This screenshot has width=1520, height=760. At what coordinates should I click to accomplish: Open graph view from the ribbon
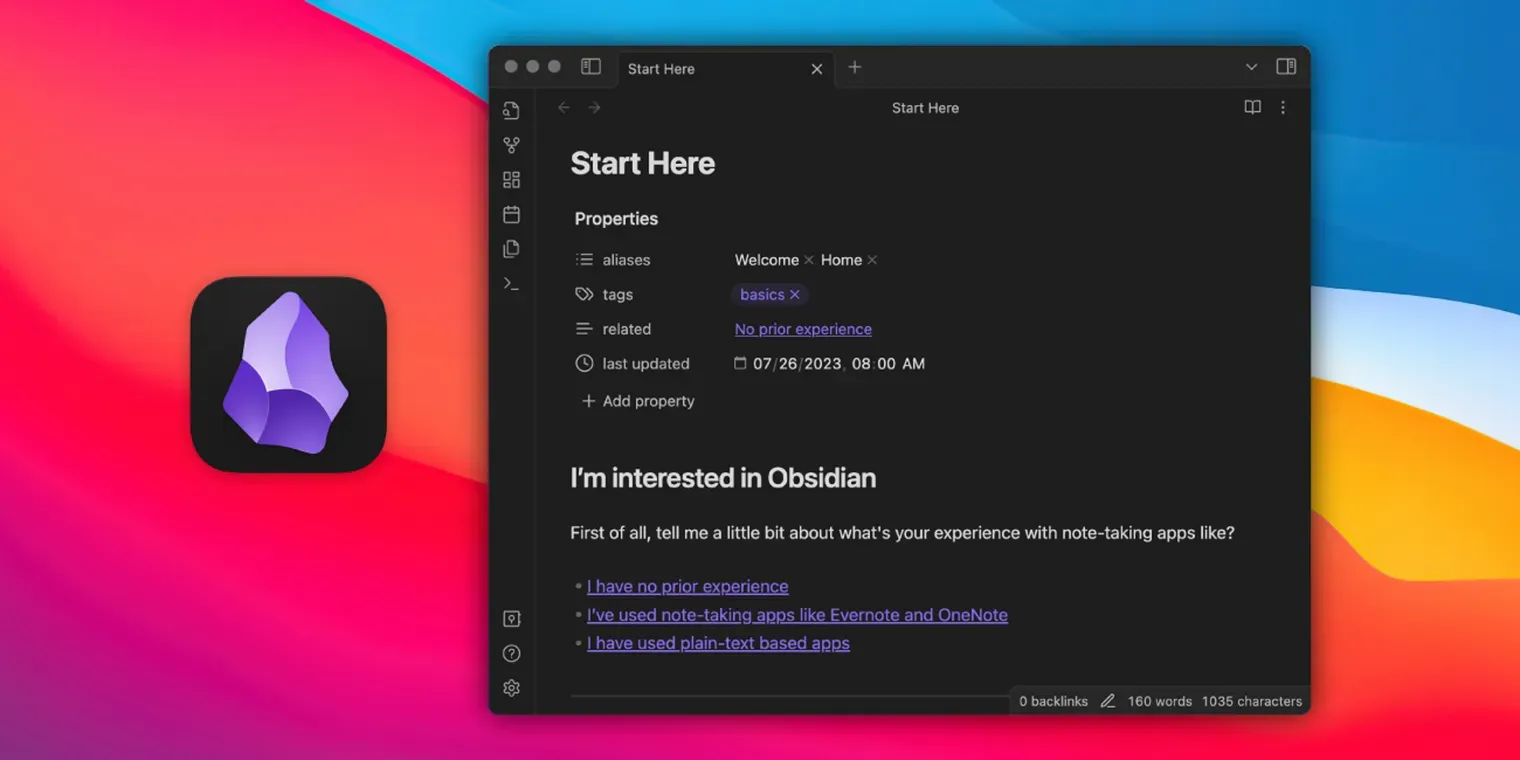pyautogui.click(x=511, y=145)
